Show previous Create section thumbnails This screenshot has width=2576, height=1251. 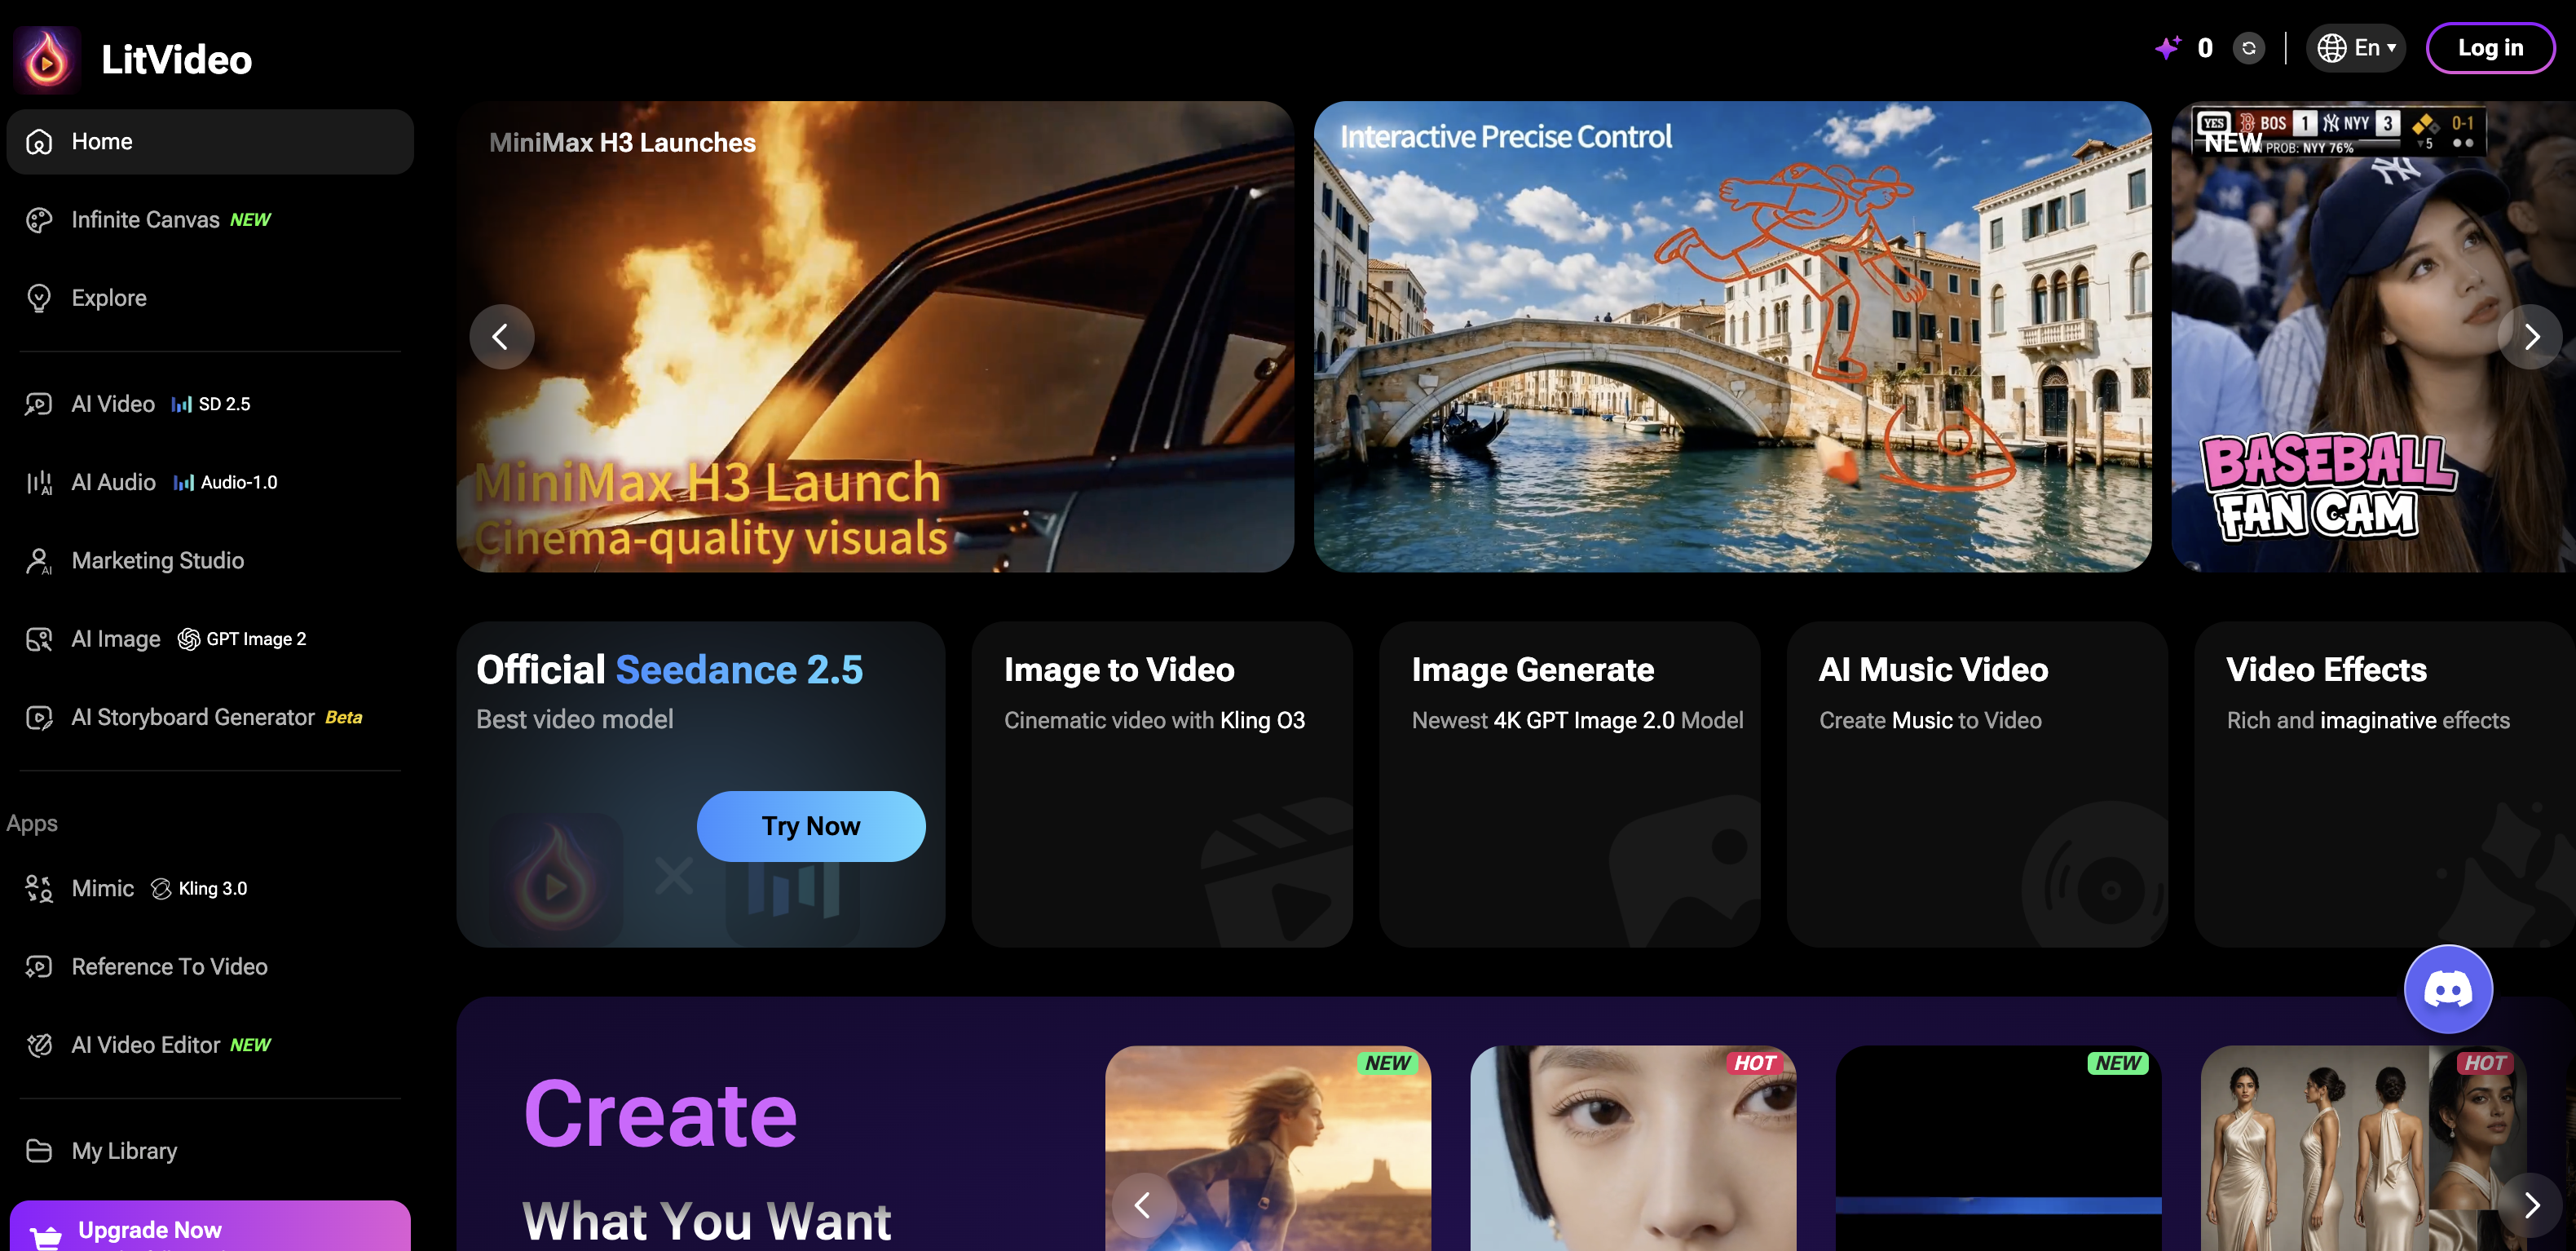1143,1205
